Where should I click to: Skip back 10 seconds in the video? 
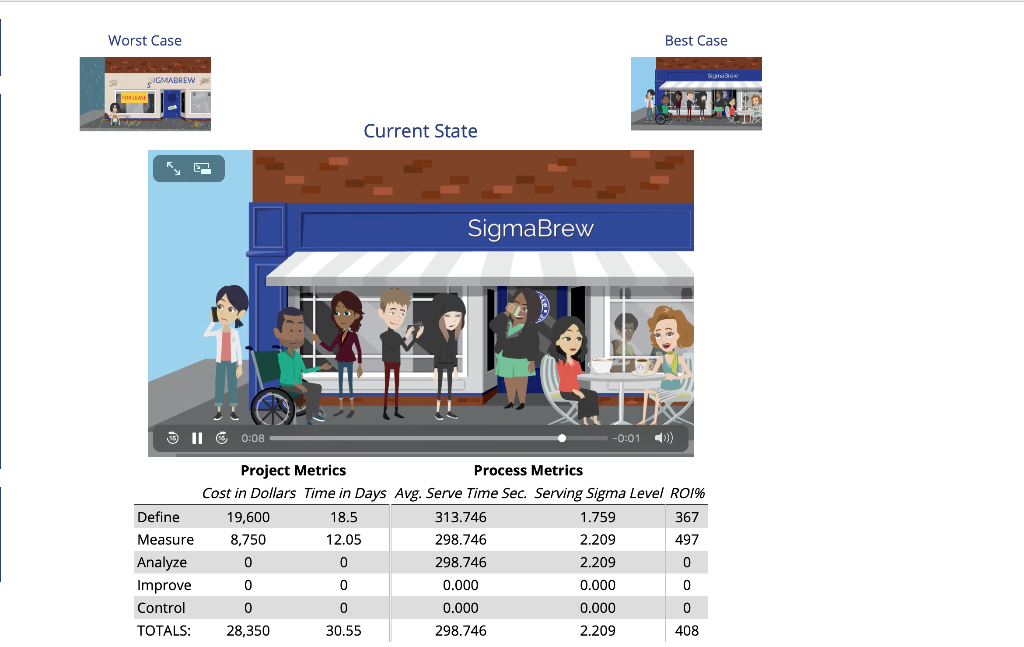[172, 438]
